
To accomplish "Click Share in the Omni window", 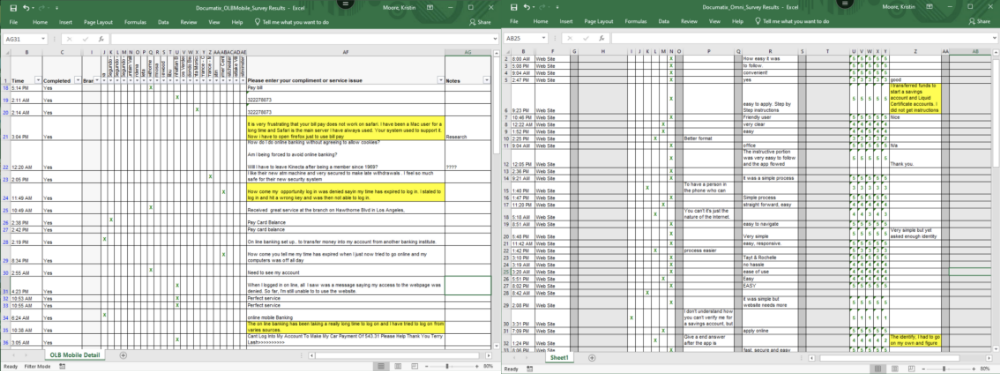I will [x=980, y=22].
